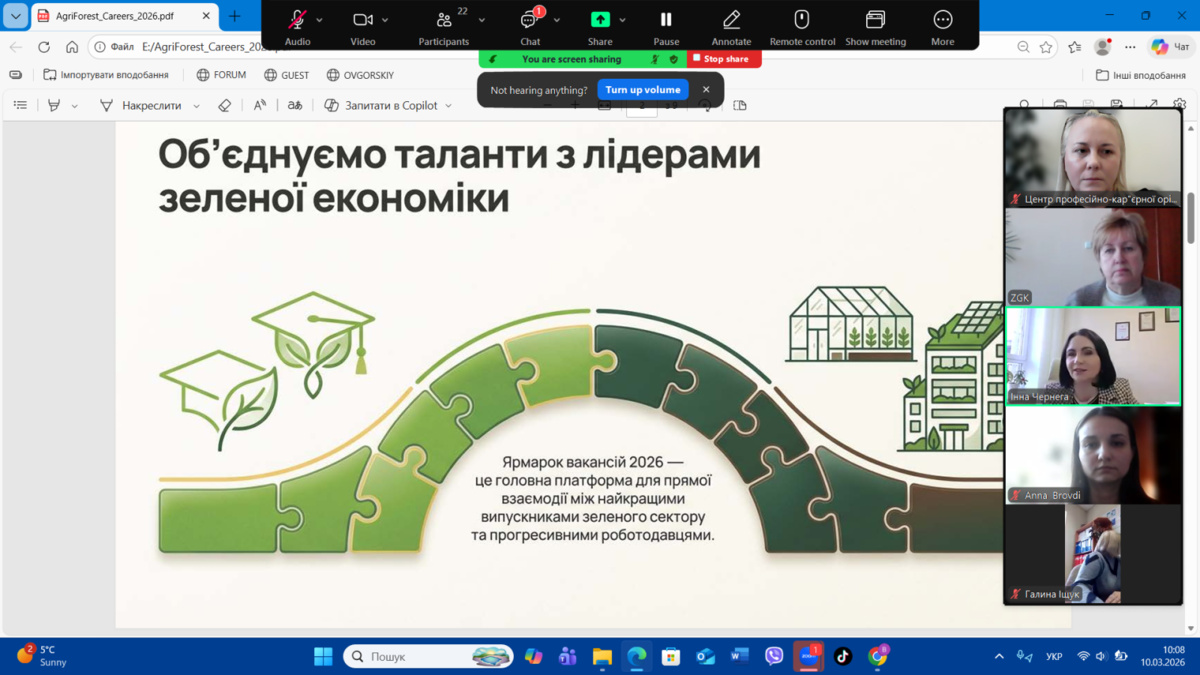Expand the Накреслити draw dropdown
This screenshot has height=675, width=1200.
[x=196, y=106]
